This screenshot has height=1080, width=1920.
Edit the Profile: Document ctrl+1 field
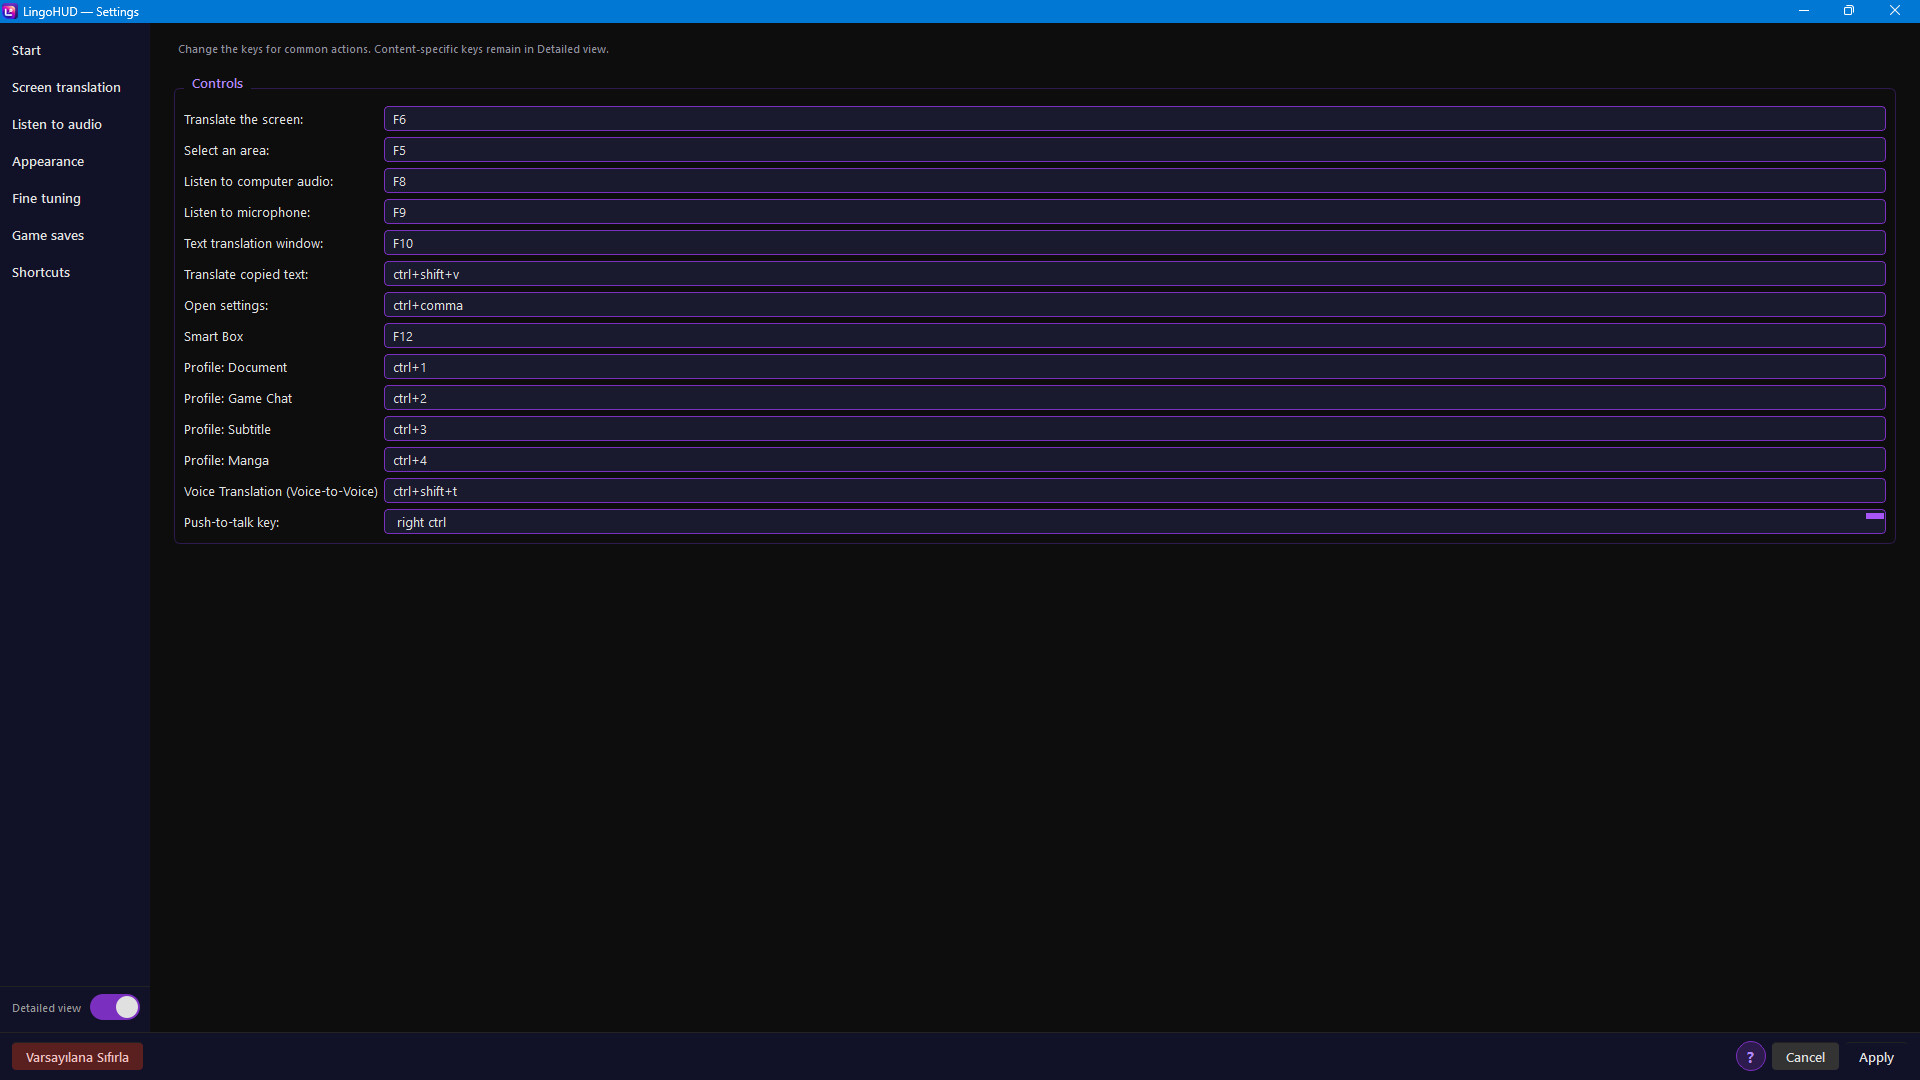pos(1135,367)
